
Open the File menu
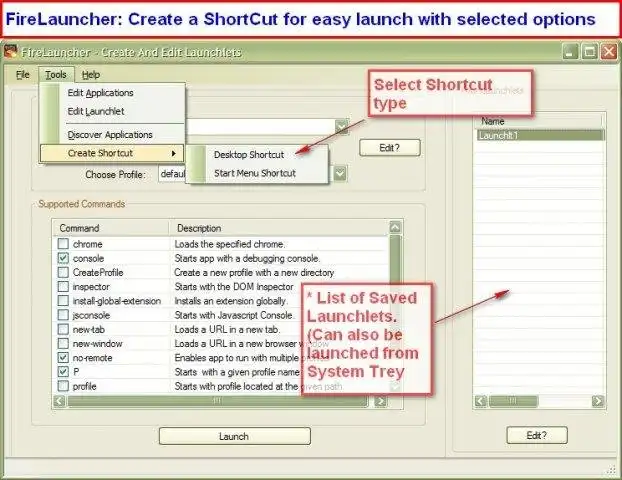pyautogui.click(x=23, y=75)
